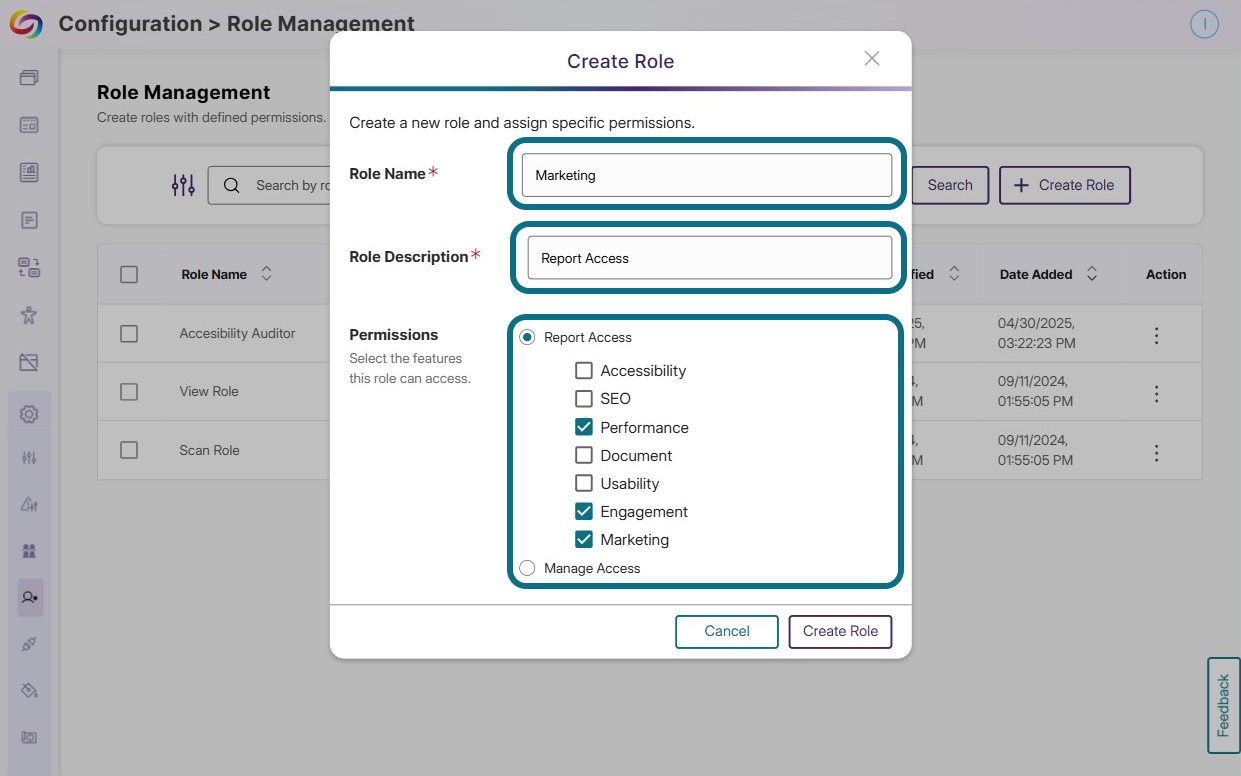Click the sort arrows on the partly hidden Modified column

954,274
